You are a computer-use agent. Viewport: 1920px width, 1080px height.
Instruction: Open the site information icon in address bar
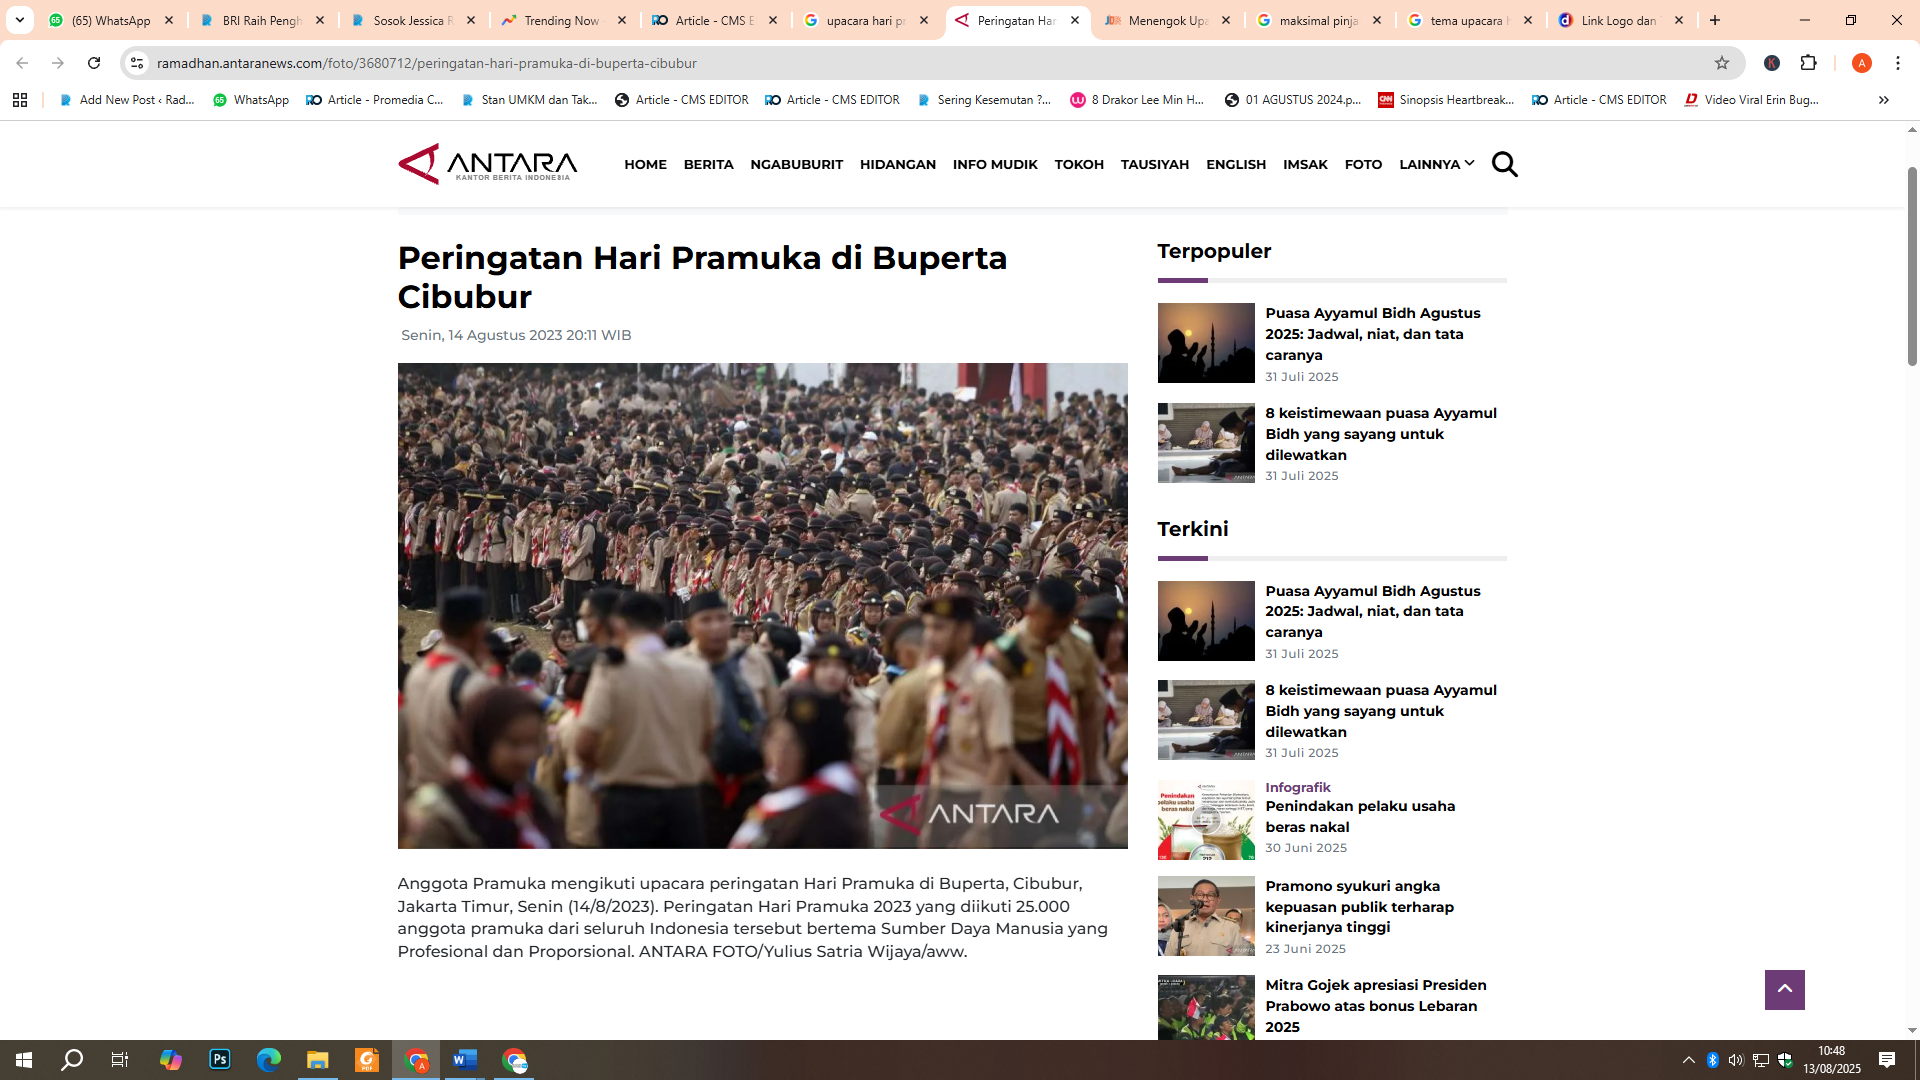coord(137,63)
